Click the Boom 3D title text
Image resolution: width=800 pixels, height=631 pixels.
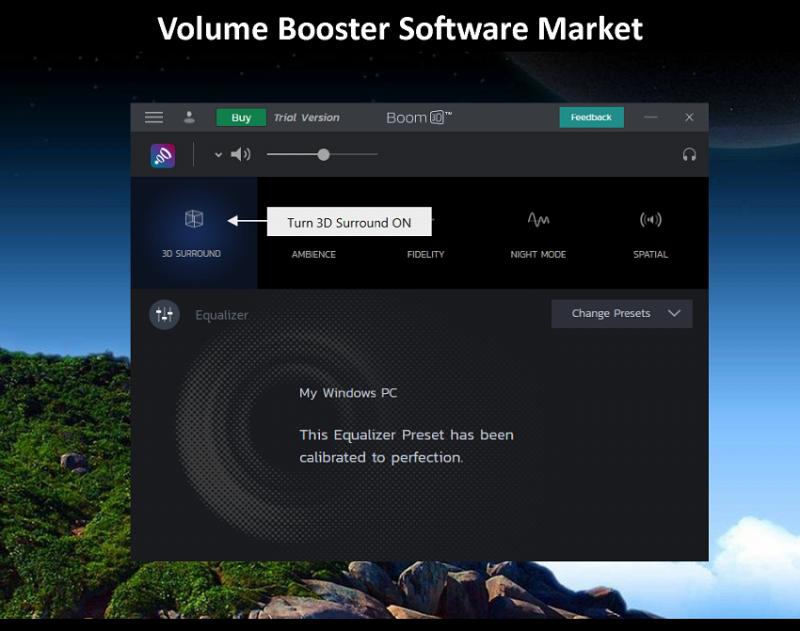pos(419,118)
